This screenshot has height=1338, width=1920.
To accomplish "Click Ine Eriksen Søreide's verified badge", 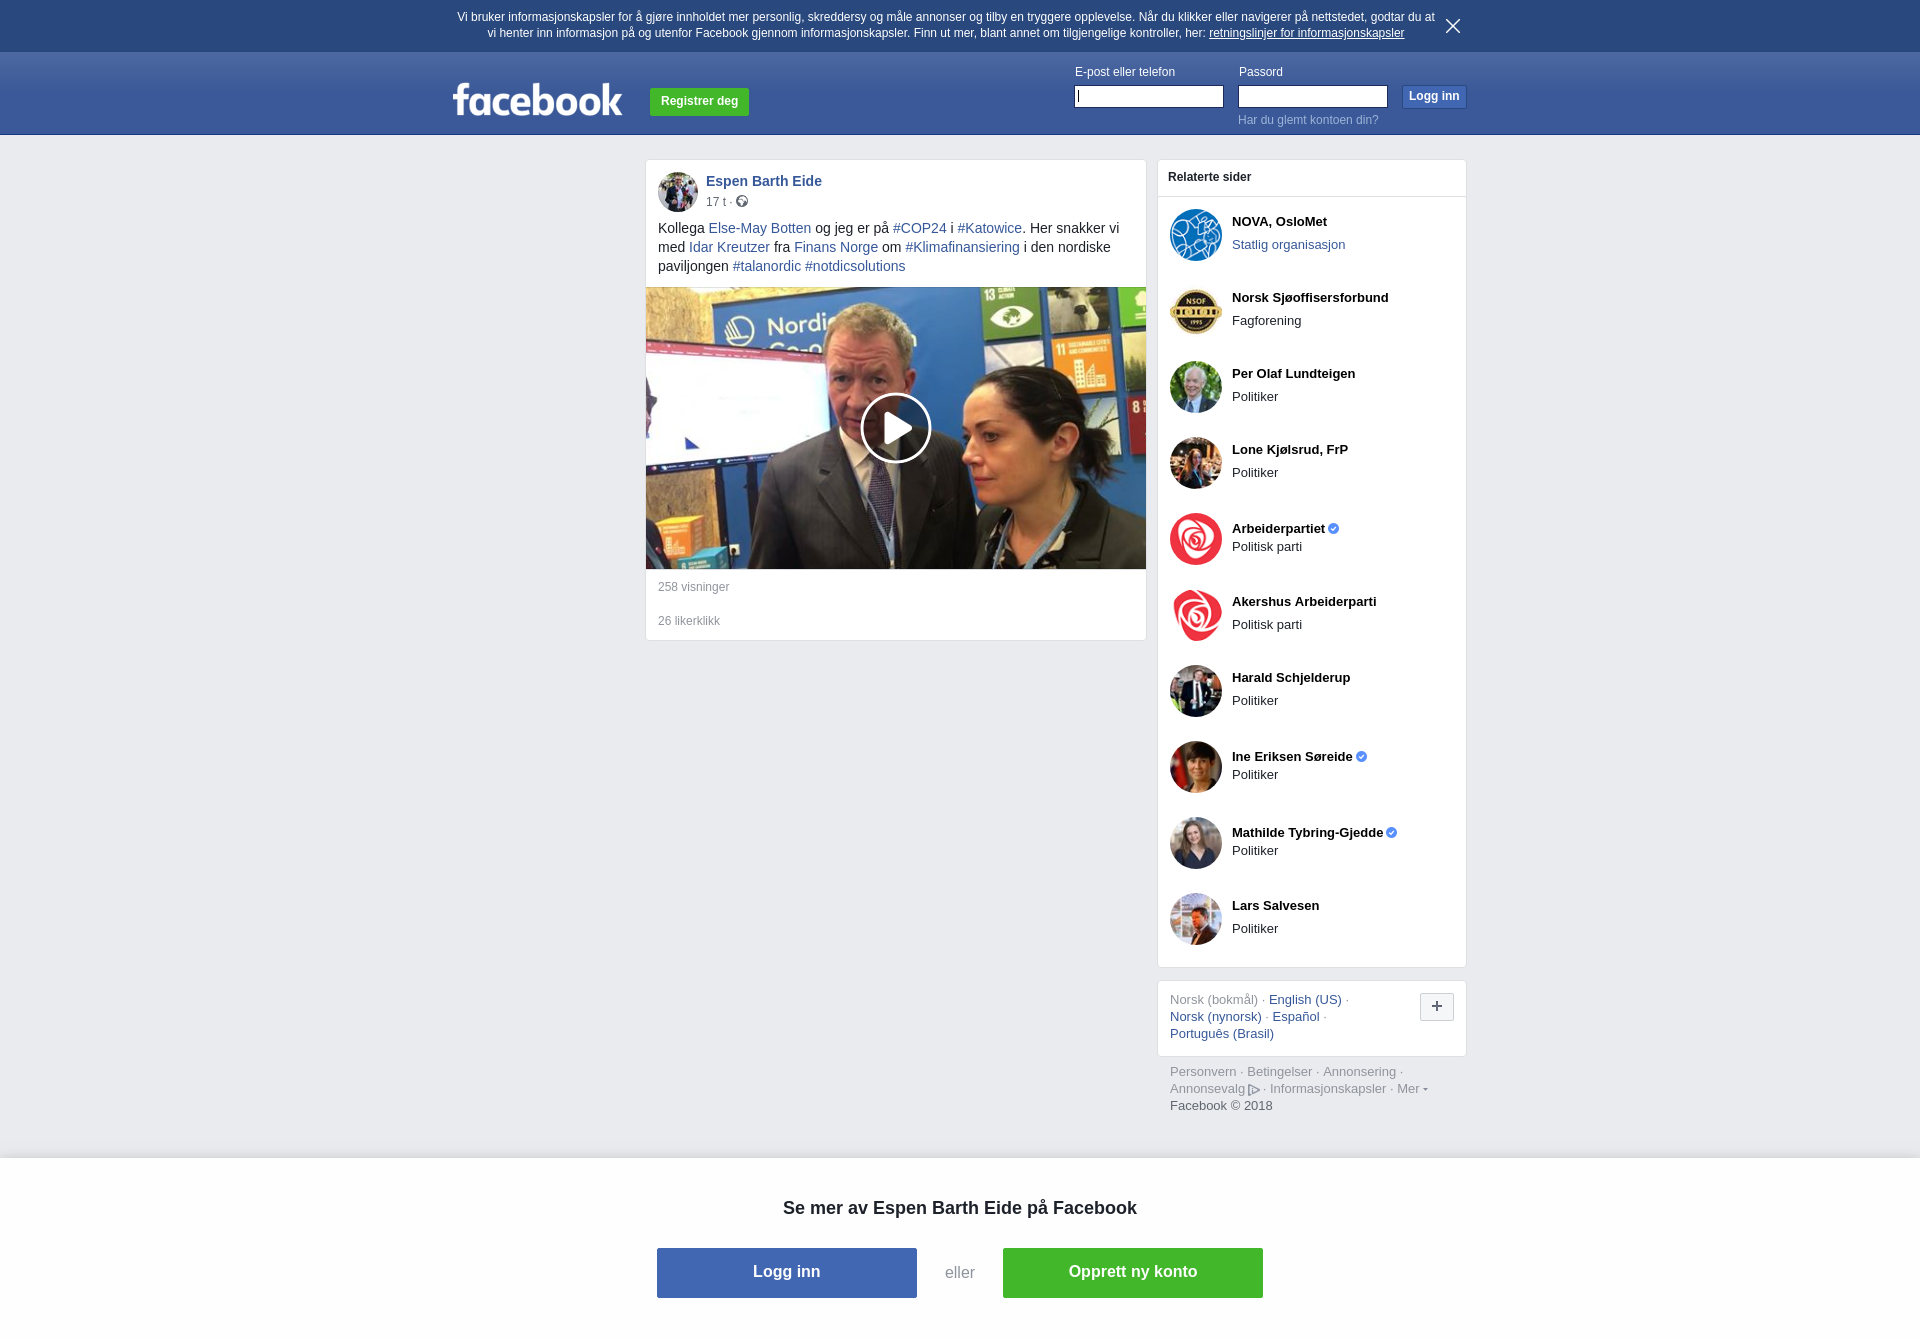I will [x=1361, y=757].
